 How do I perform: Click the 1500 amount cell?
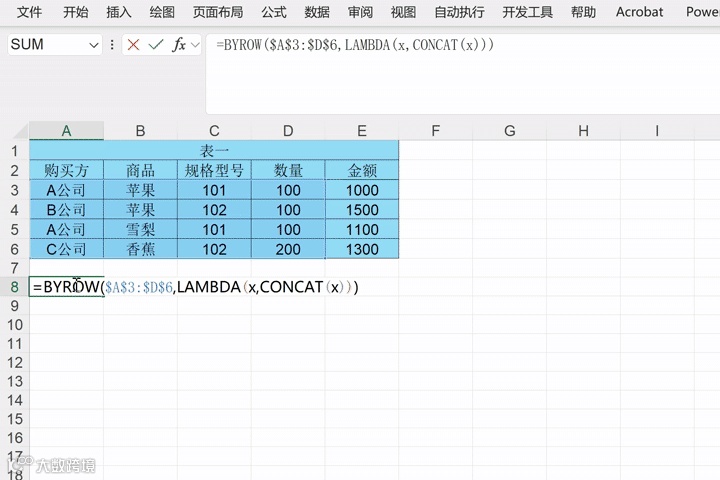[x=362, y=210]
